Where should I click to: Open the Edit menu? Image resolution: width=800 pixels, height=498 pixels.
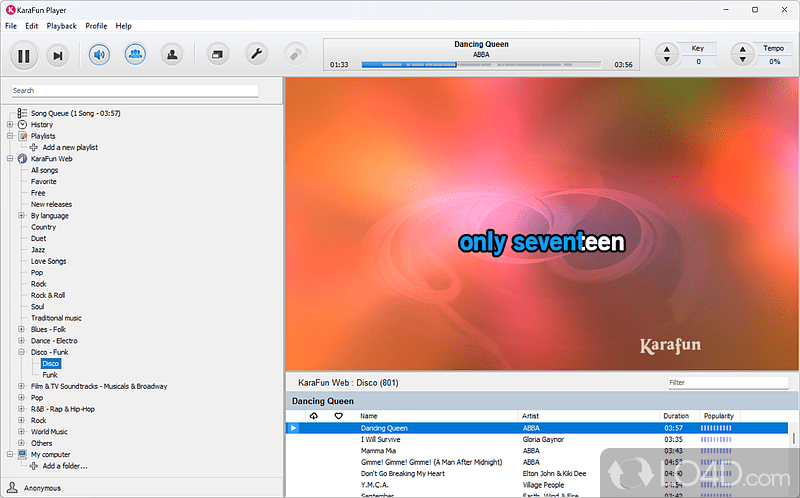(32, 26)
